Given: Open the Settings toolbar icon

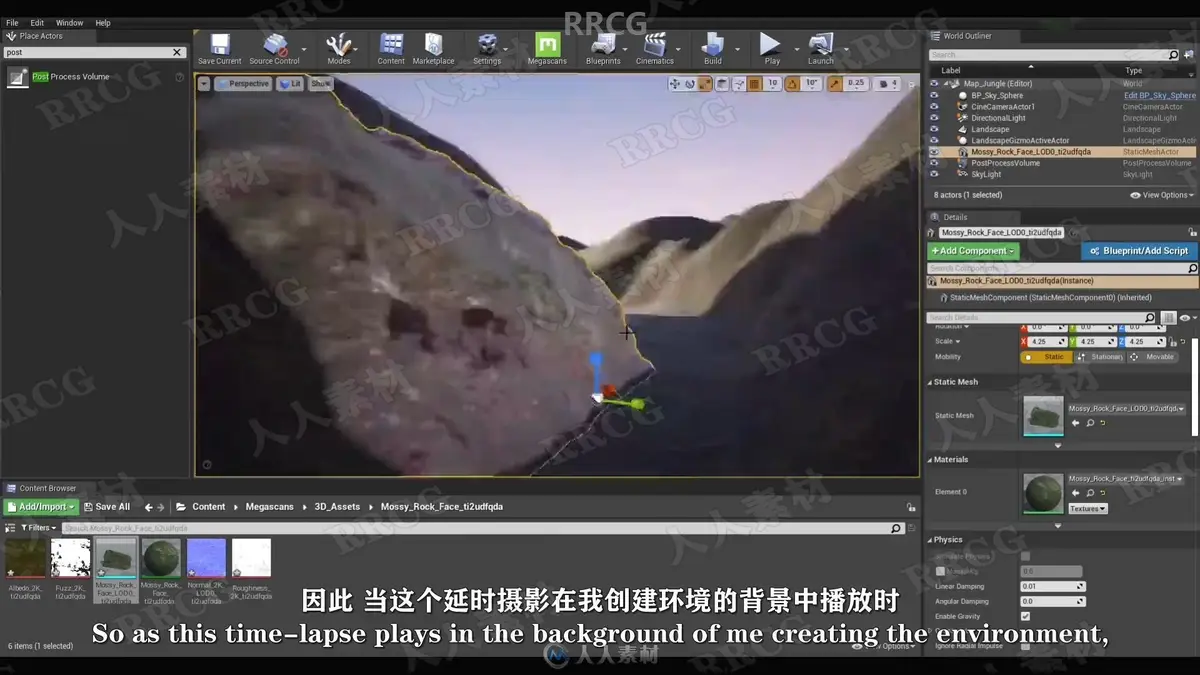Looking at the screenshot, I should pyautogui.click(x=487, y=48).
